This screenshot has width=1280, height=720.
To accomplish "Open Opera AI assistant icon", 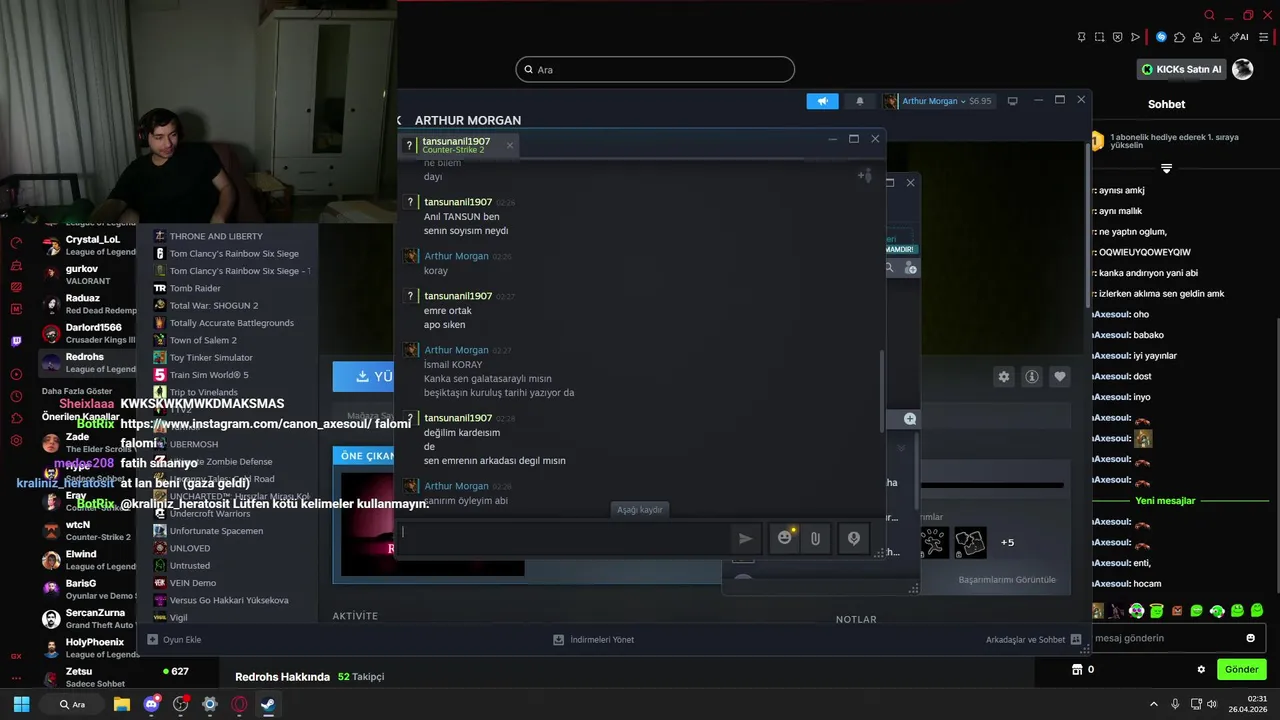I will point(1240,37).
